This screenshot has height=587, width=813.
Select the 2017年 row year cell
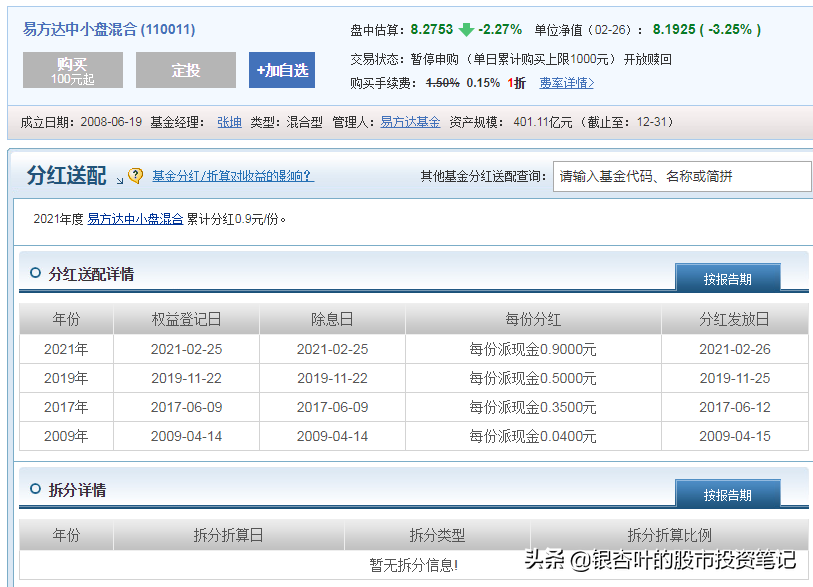[x=66, y=407]
